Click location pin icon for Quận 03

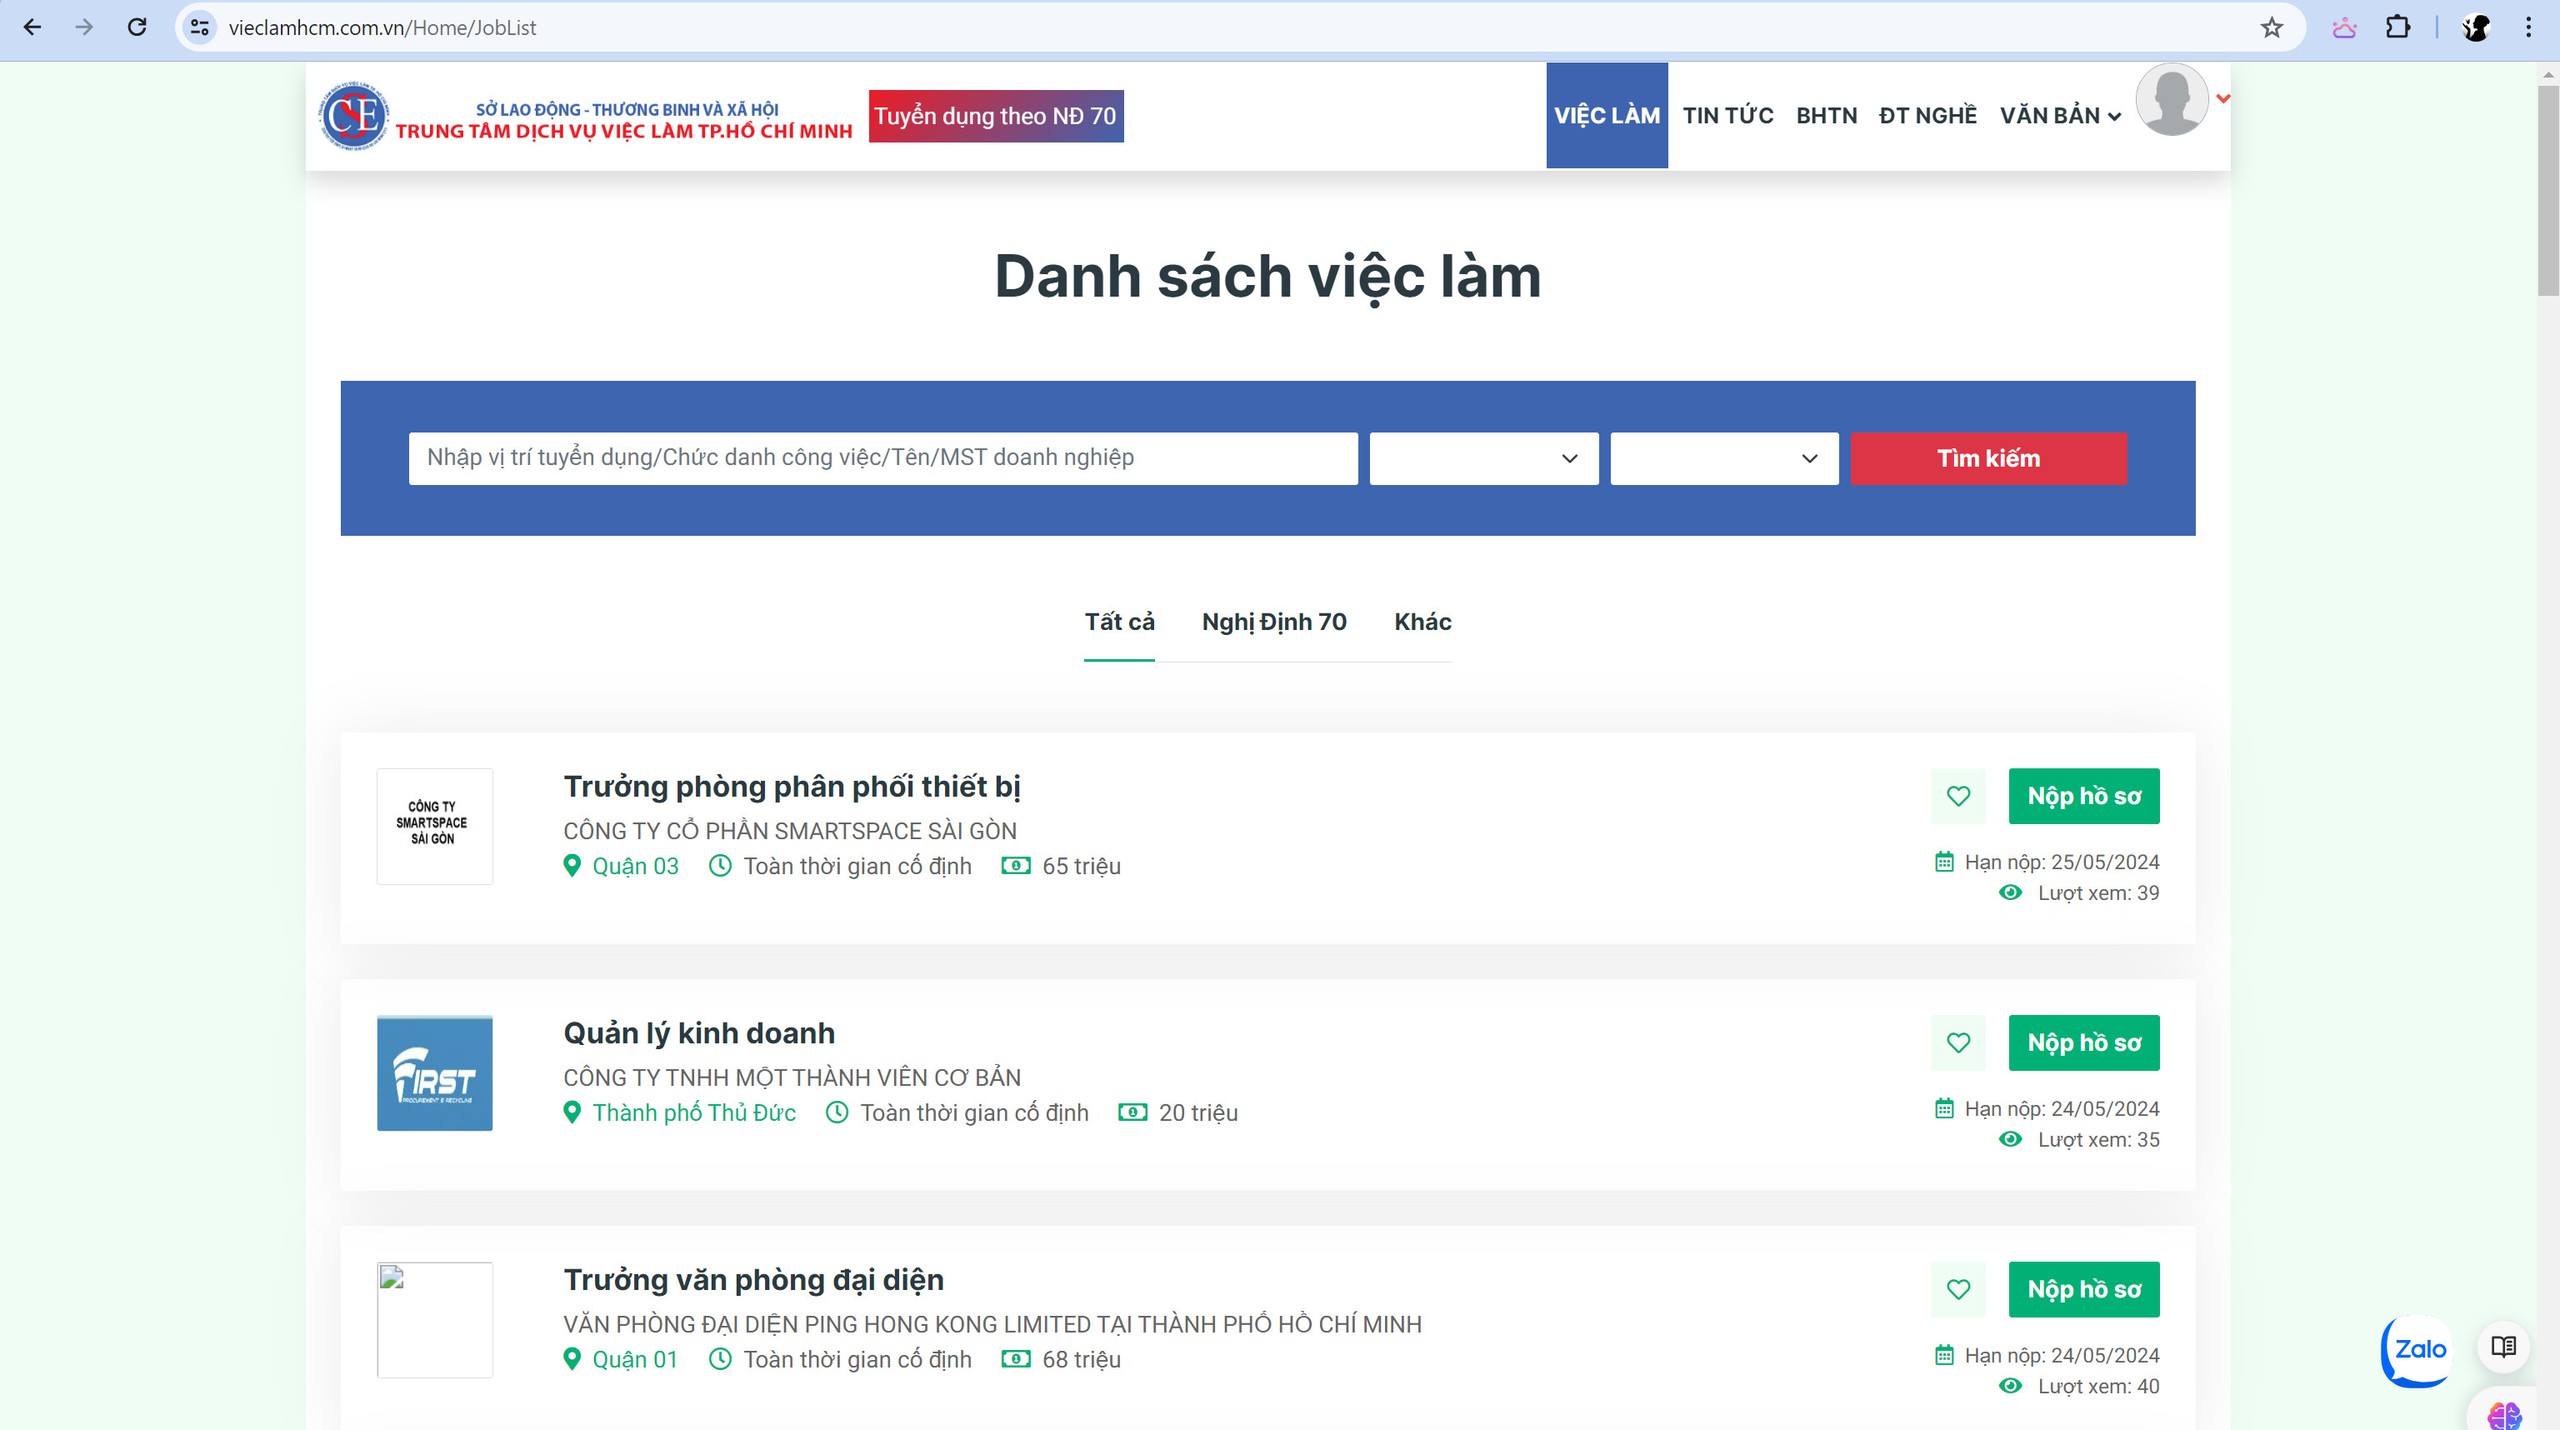click(x=572, y=866)
